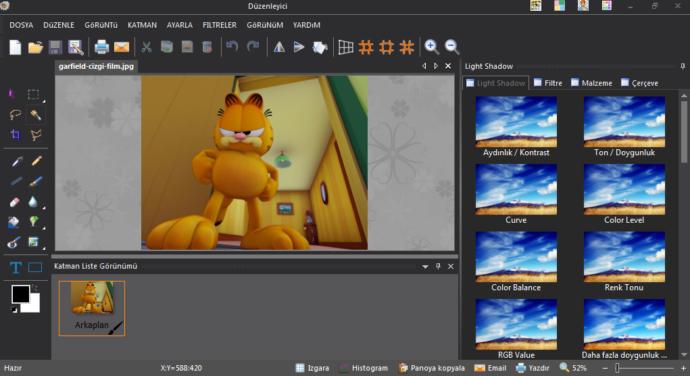690x376 pixels.
Task: Open the GöRüNüM menu
Action: (x=264, y=25)
